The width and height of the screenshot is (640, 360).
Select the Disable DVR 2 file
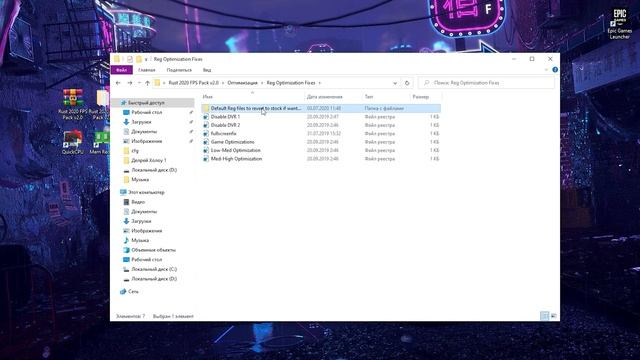[321, 125]
